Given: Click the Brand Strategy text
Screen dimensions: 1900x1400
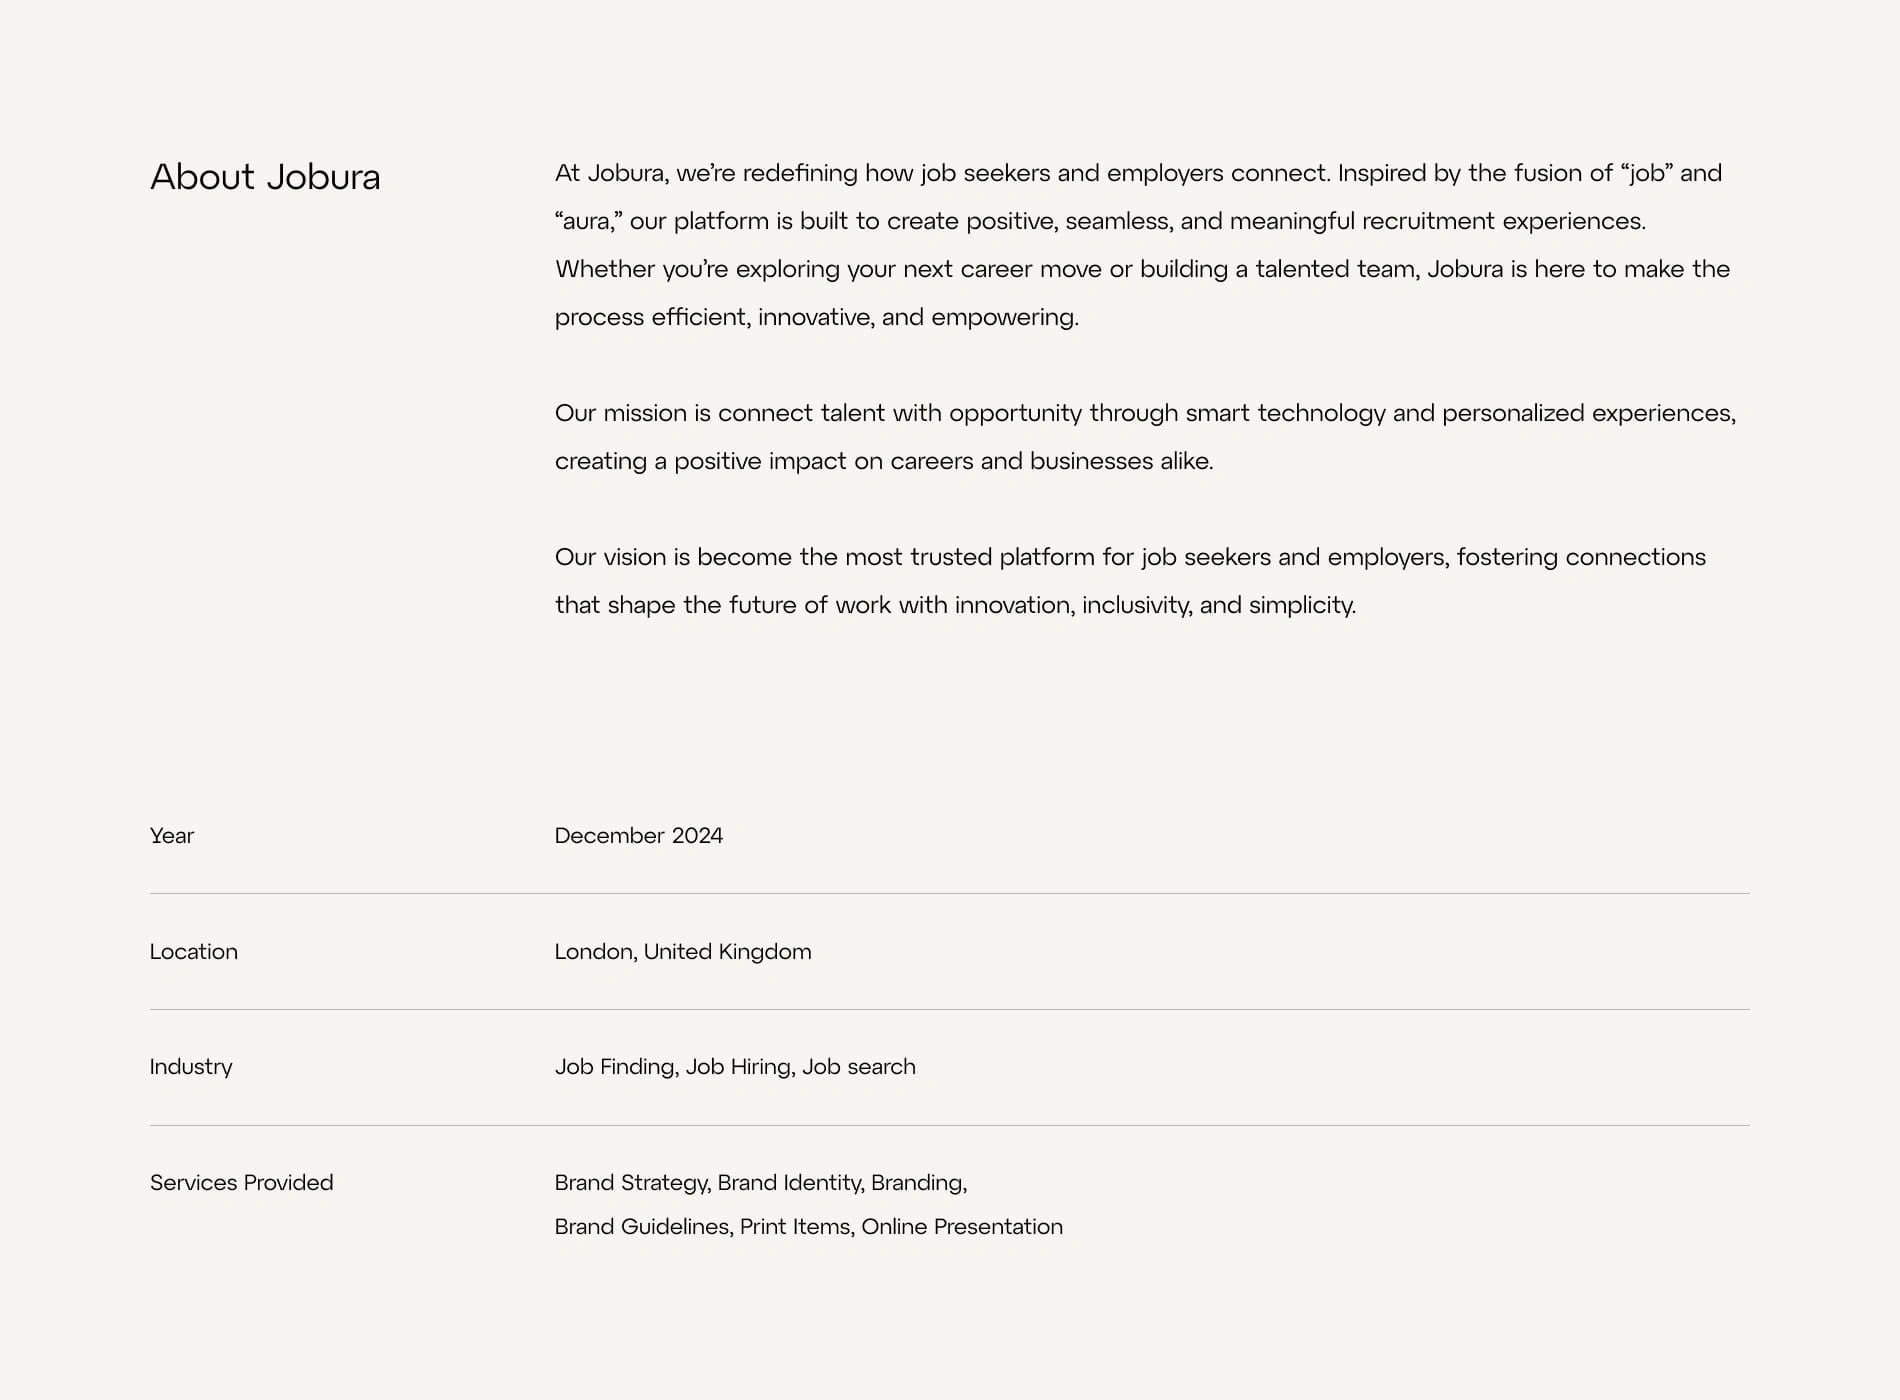Looking at the screenshot, I should coord(631,1183).
